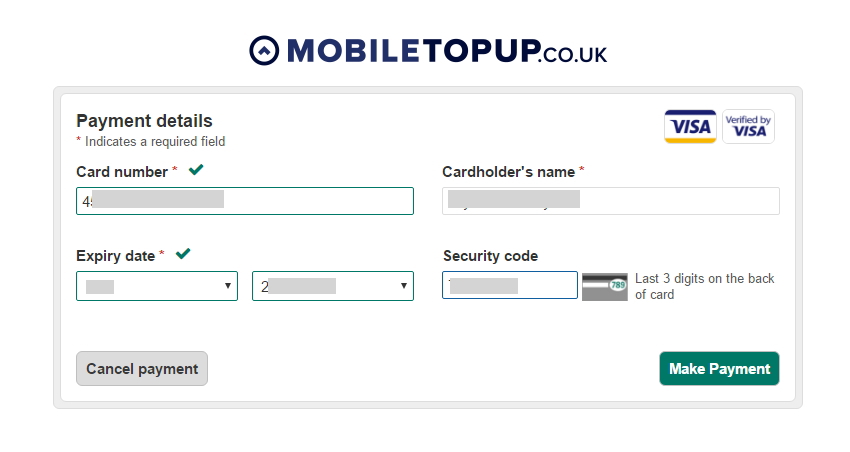
Task: Click the Payment details heading
Action: [144, 120]
